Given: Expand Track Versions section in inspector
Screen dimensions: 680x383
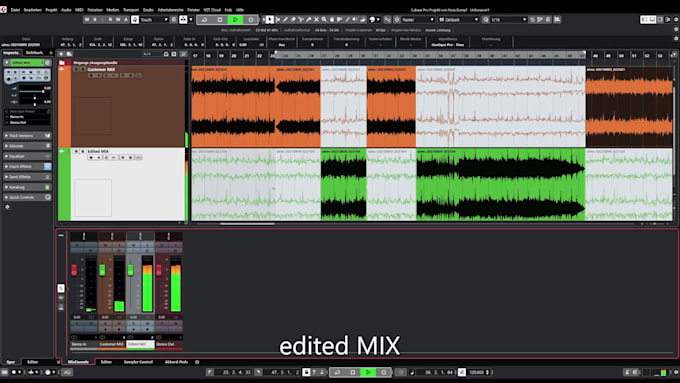Looking at the screenshot, I should (x=27, y=136).
